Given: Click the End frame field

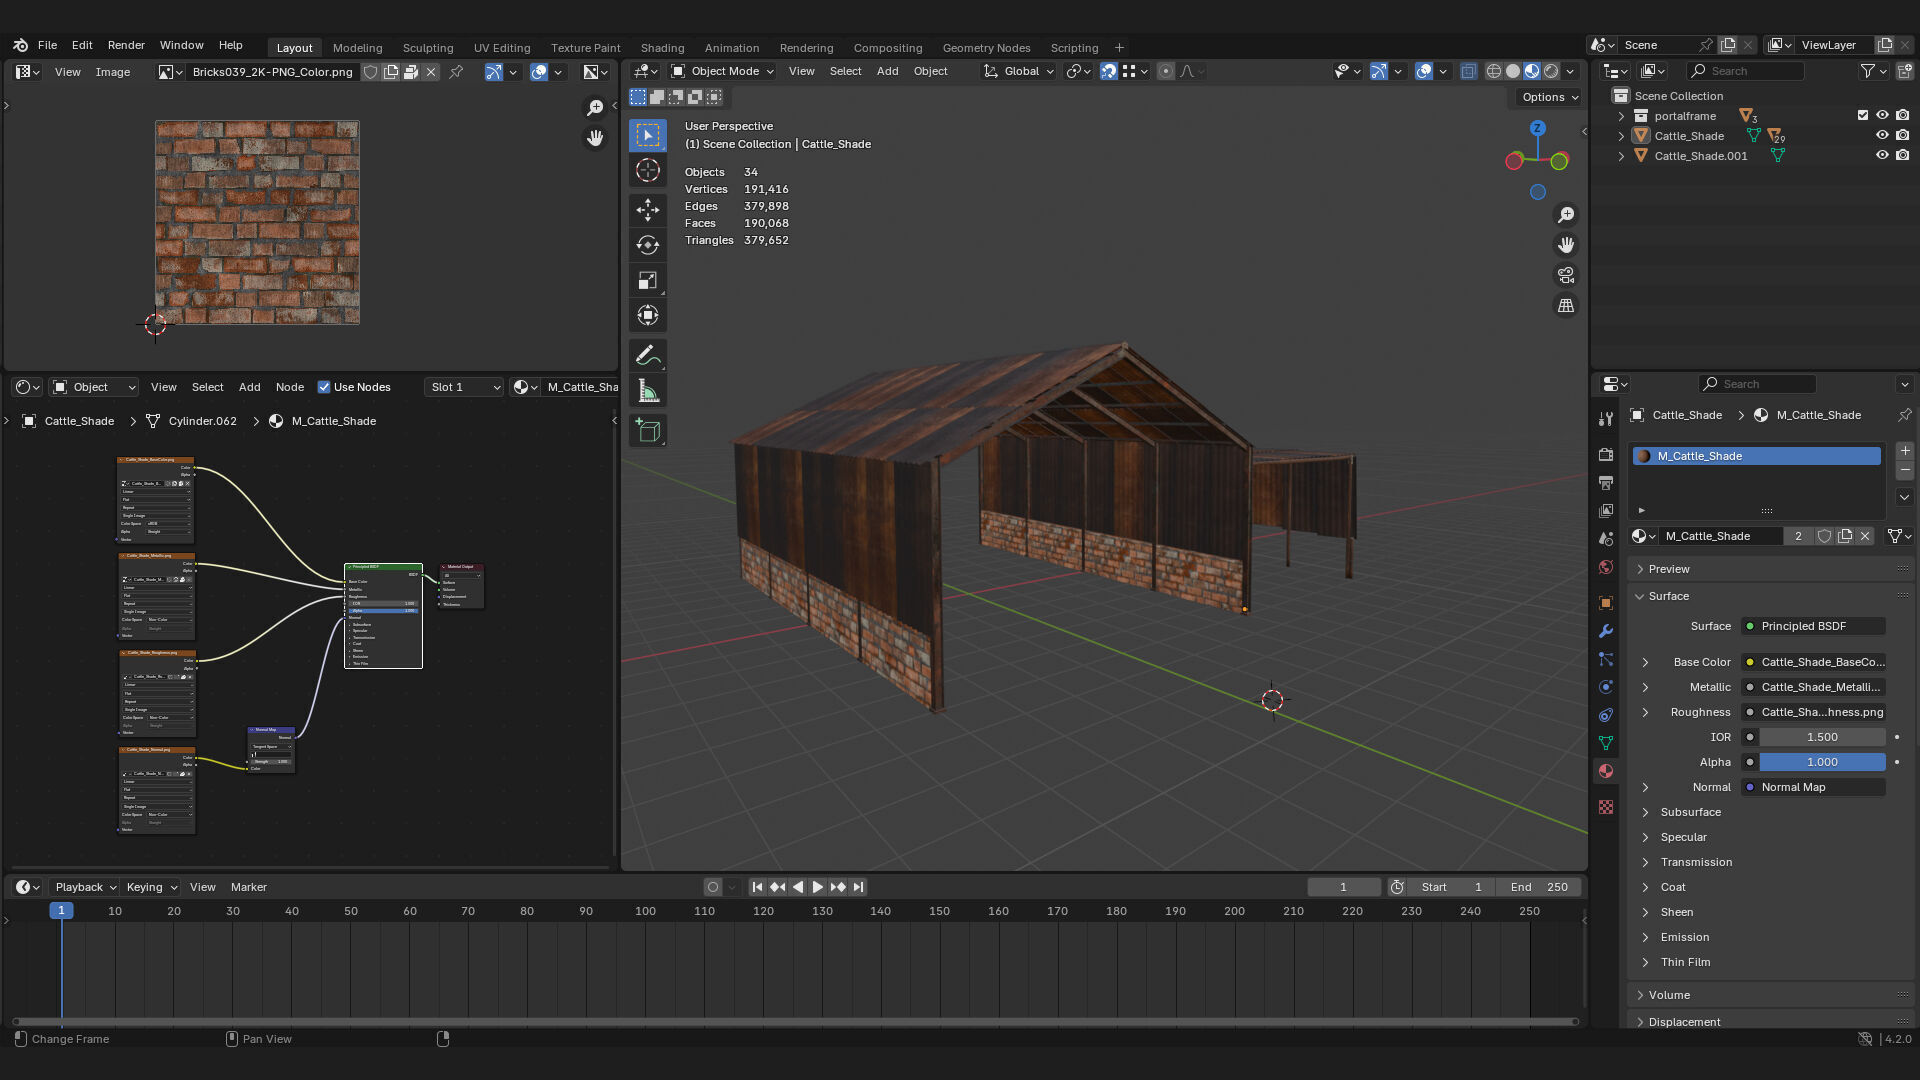Looking at the screenshot, I should (1539, 887).
